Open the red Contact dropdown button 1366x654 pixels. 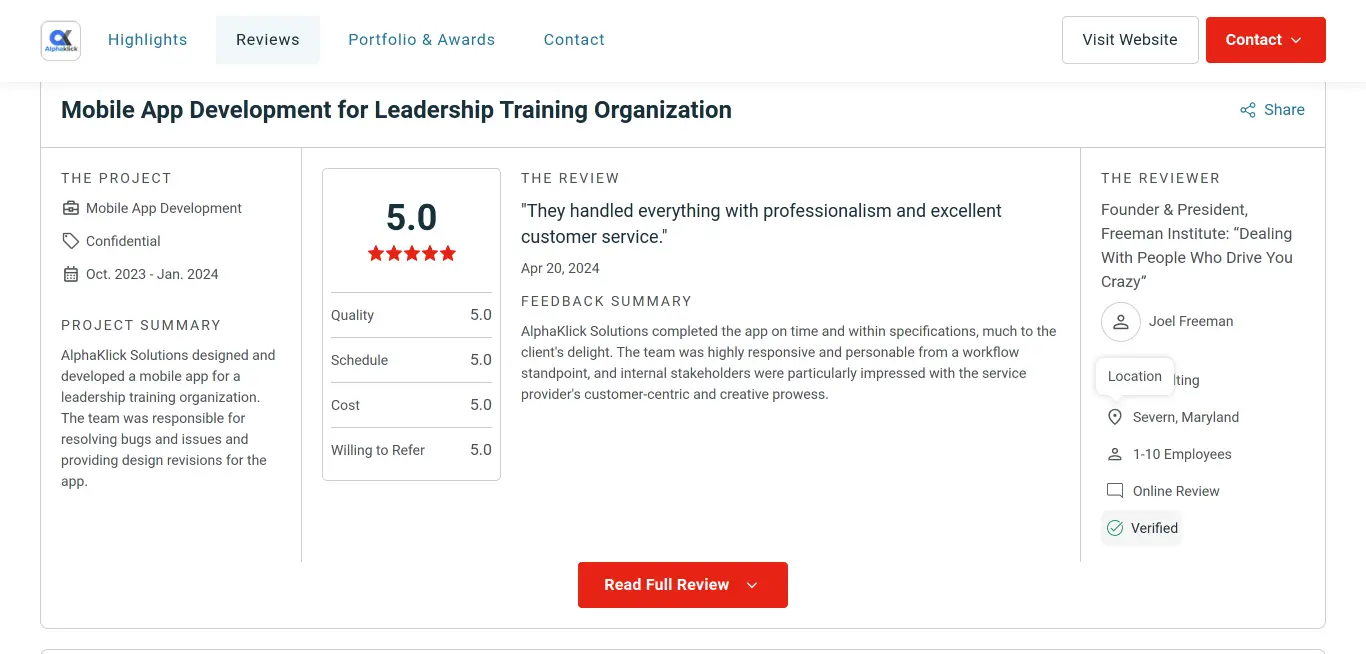click(1266, 40)
